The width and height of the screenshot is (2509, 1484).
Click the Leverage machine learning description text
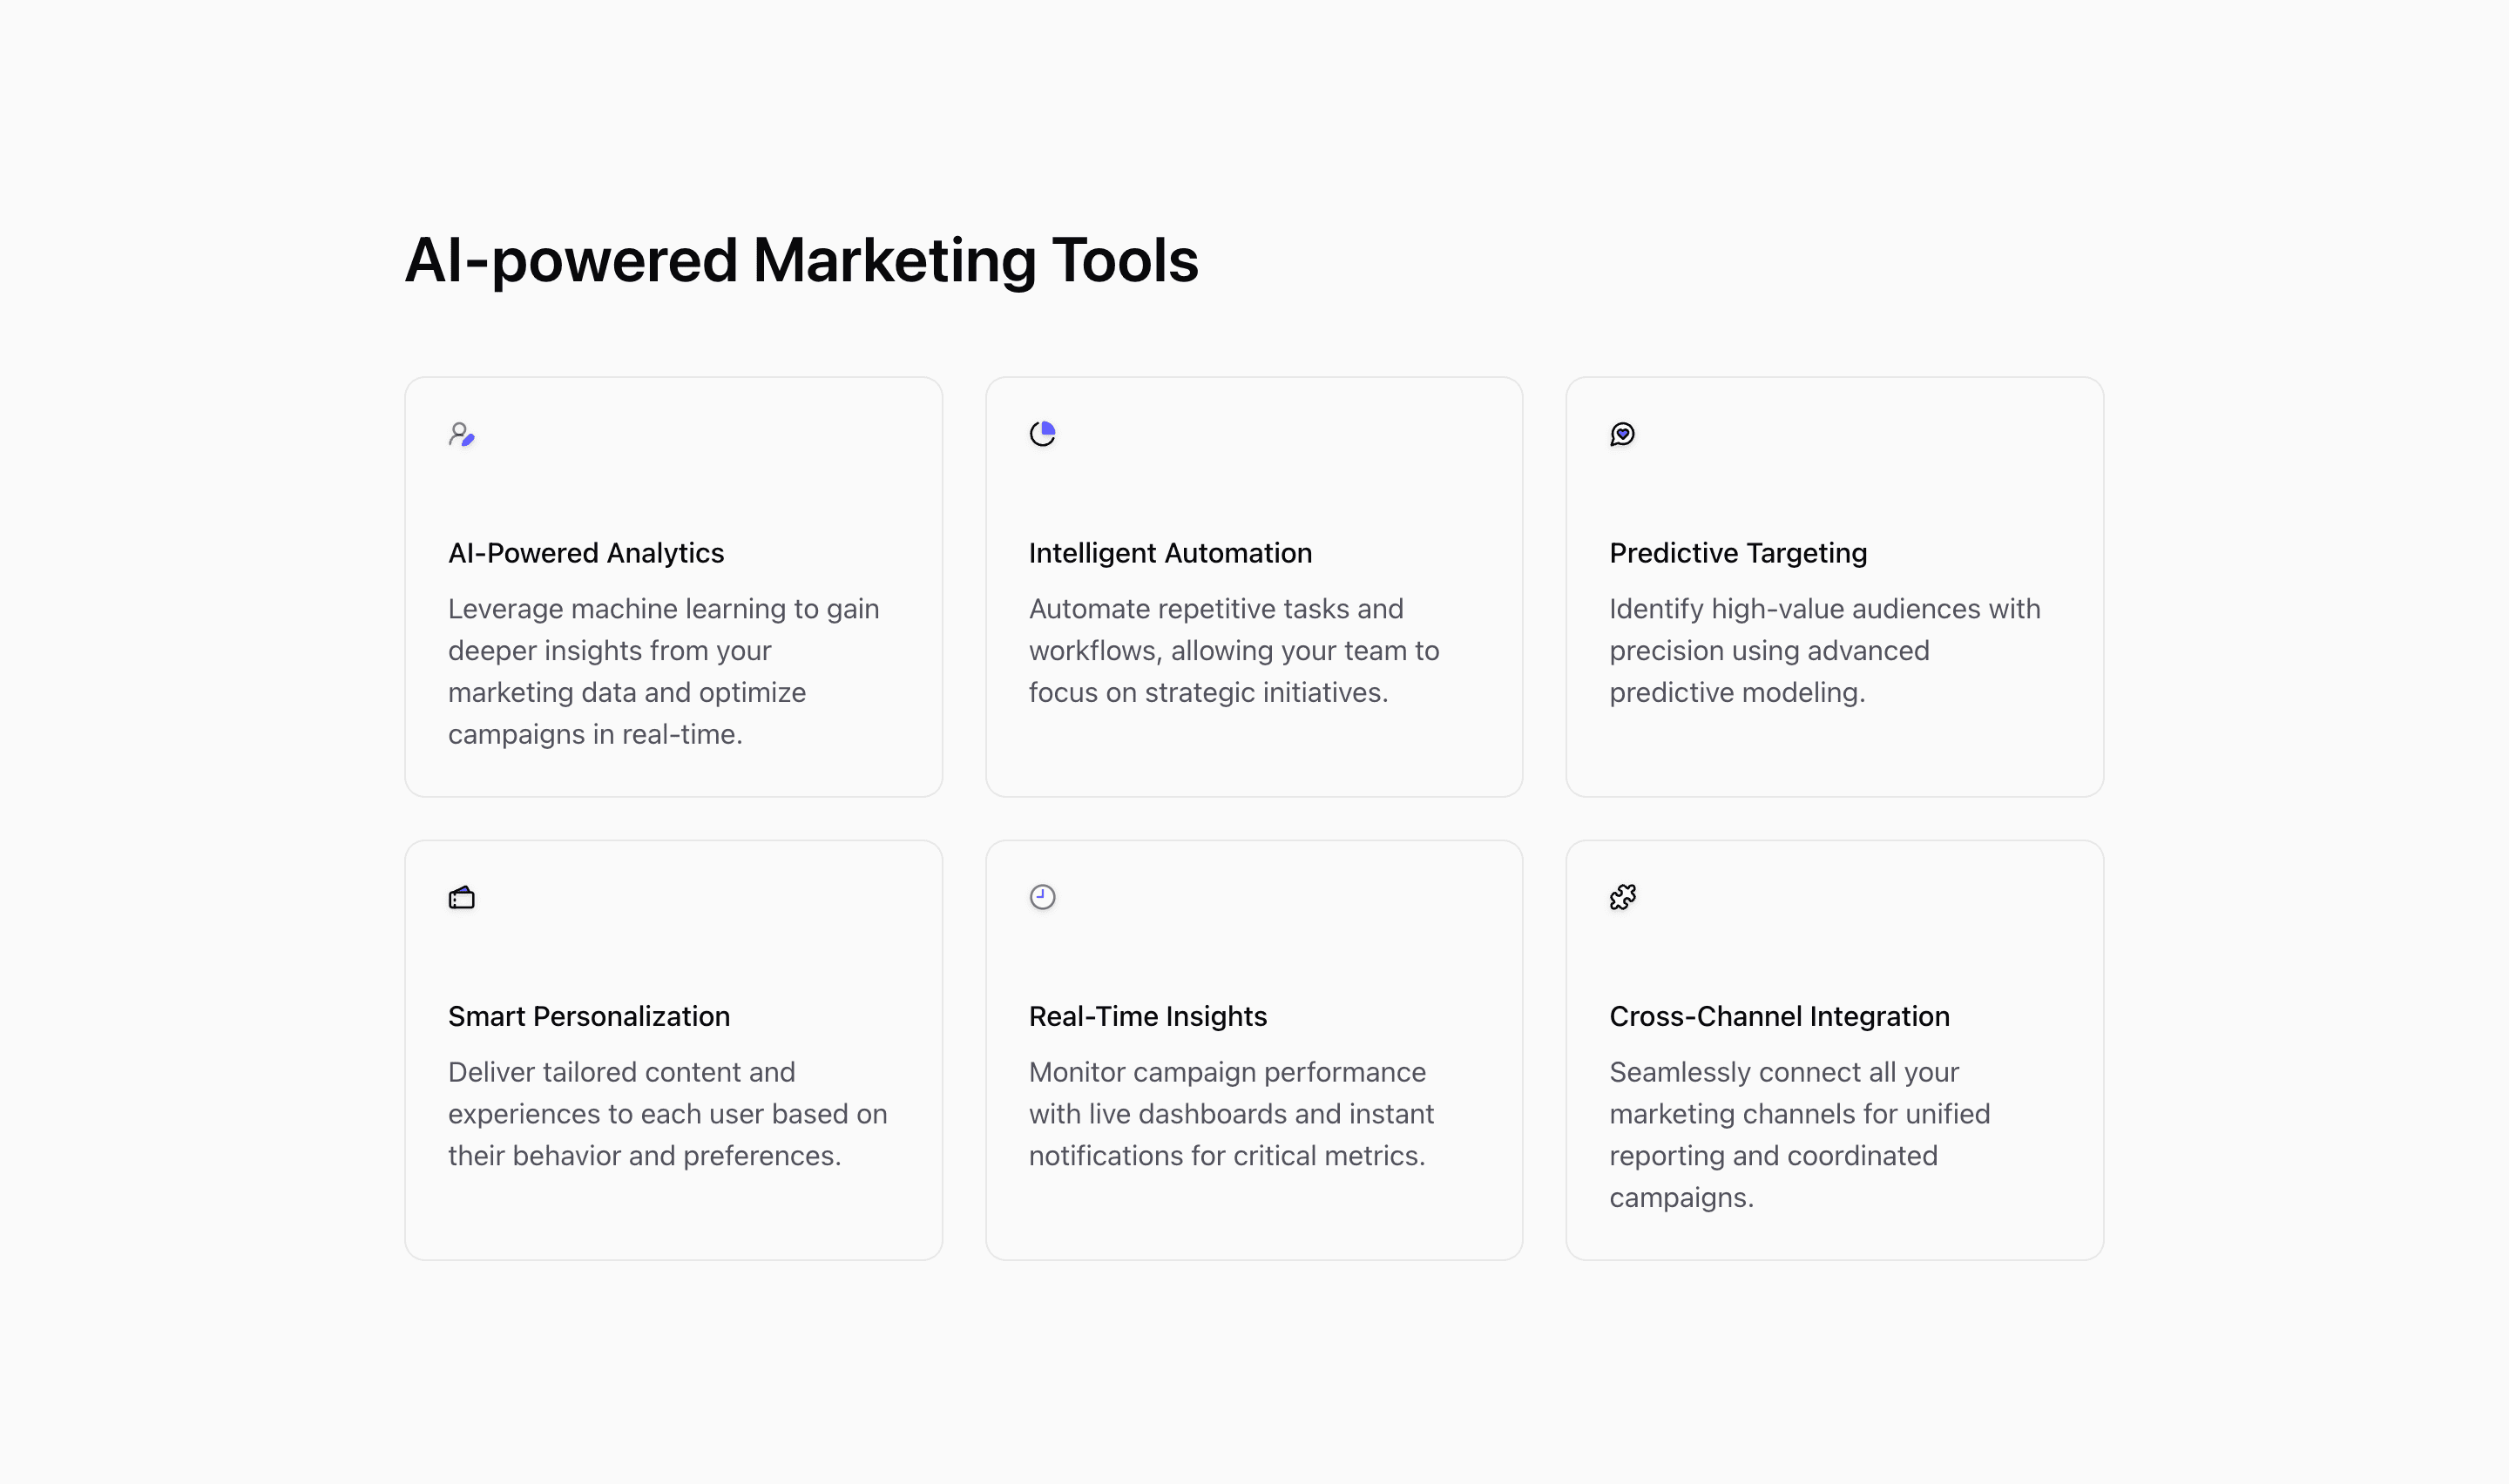point(664,671)
